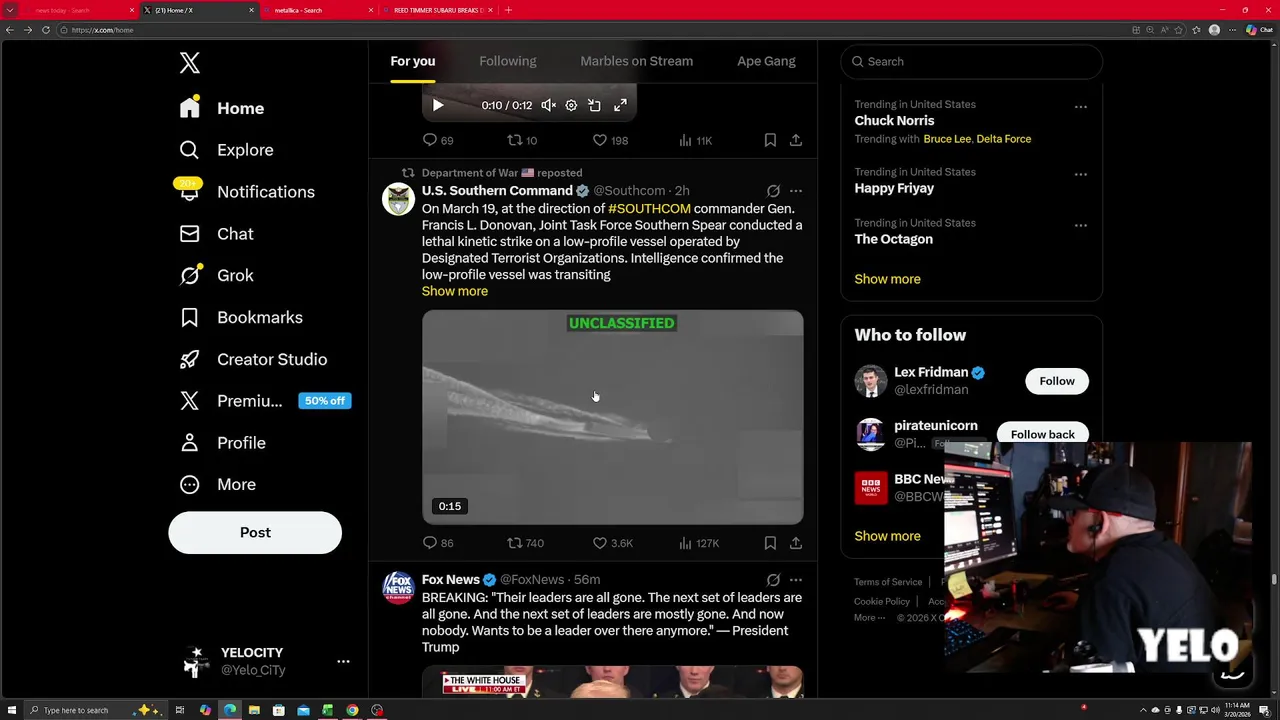1280x720 pixels.
Task: Open the Delta Force trending link
Action: click(1004, 139)
